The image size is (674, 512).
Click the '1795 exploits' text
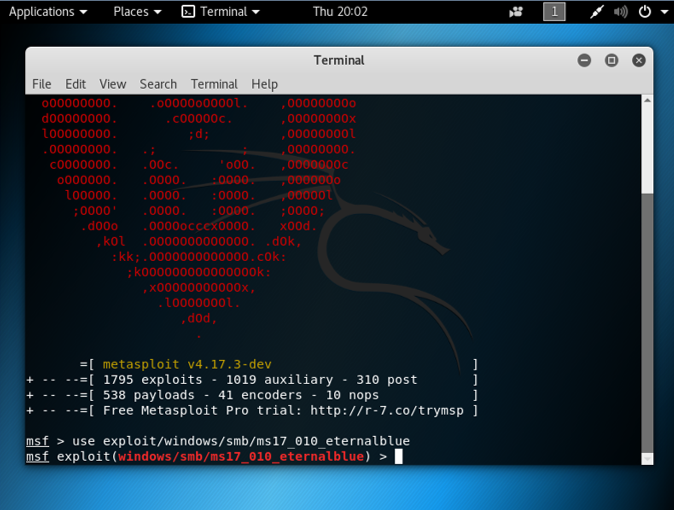pyautogui.click(x=152, y=380)
